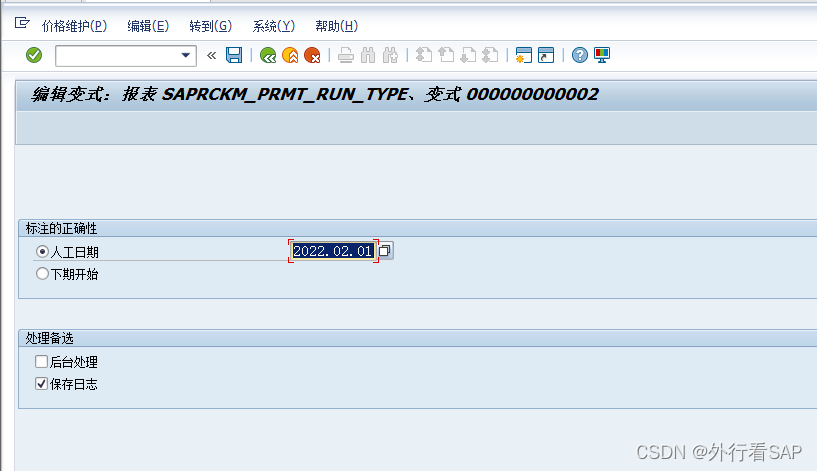Viewport: 817px width, 471px height.
Task: Uncheck the 保存日志 checkbox
Action: 41,384
